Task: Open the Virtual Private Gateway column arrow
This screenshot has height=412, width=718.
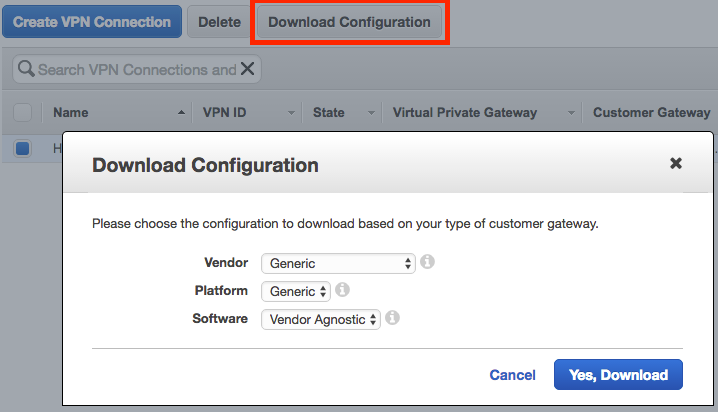Action: [571, 113]
